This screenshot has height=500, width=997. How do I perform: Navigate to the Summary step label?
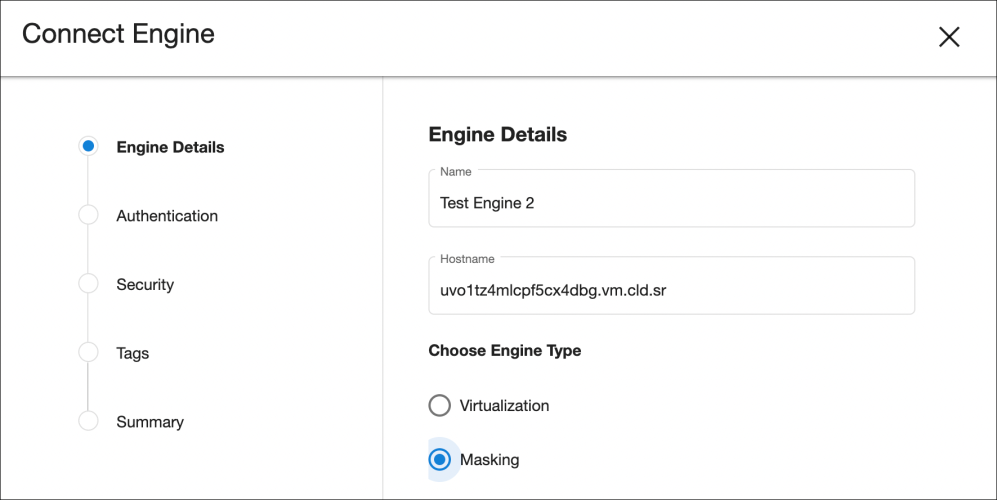click(x=150, y=422)
